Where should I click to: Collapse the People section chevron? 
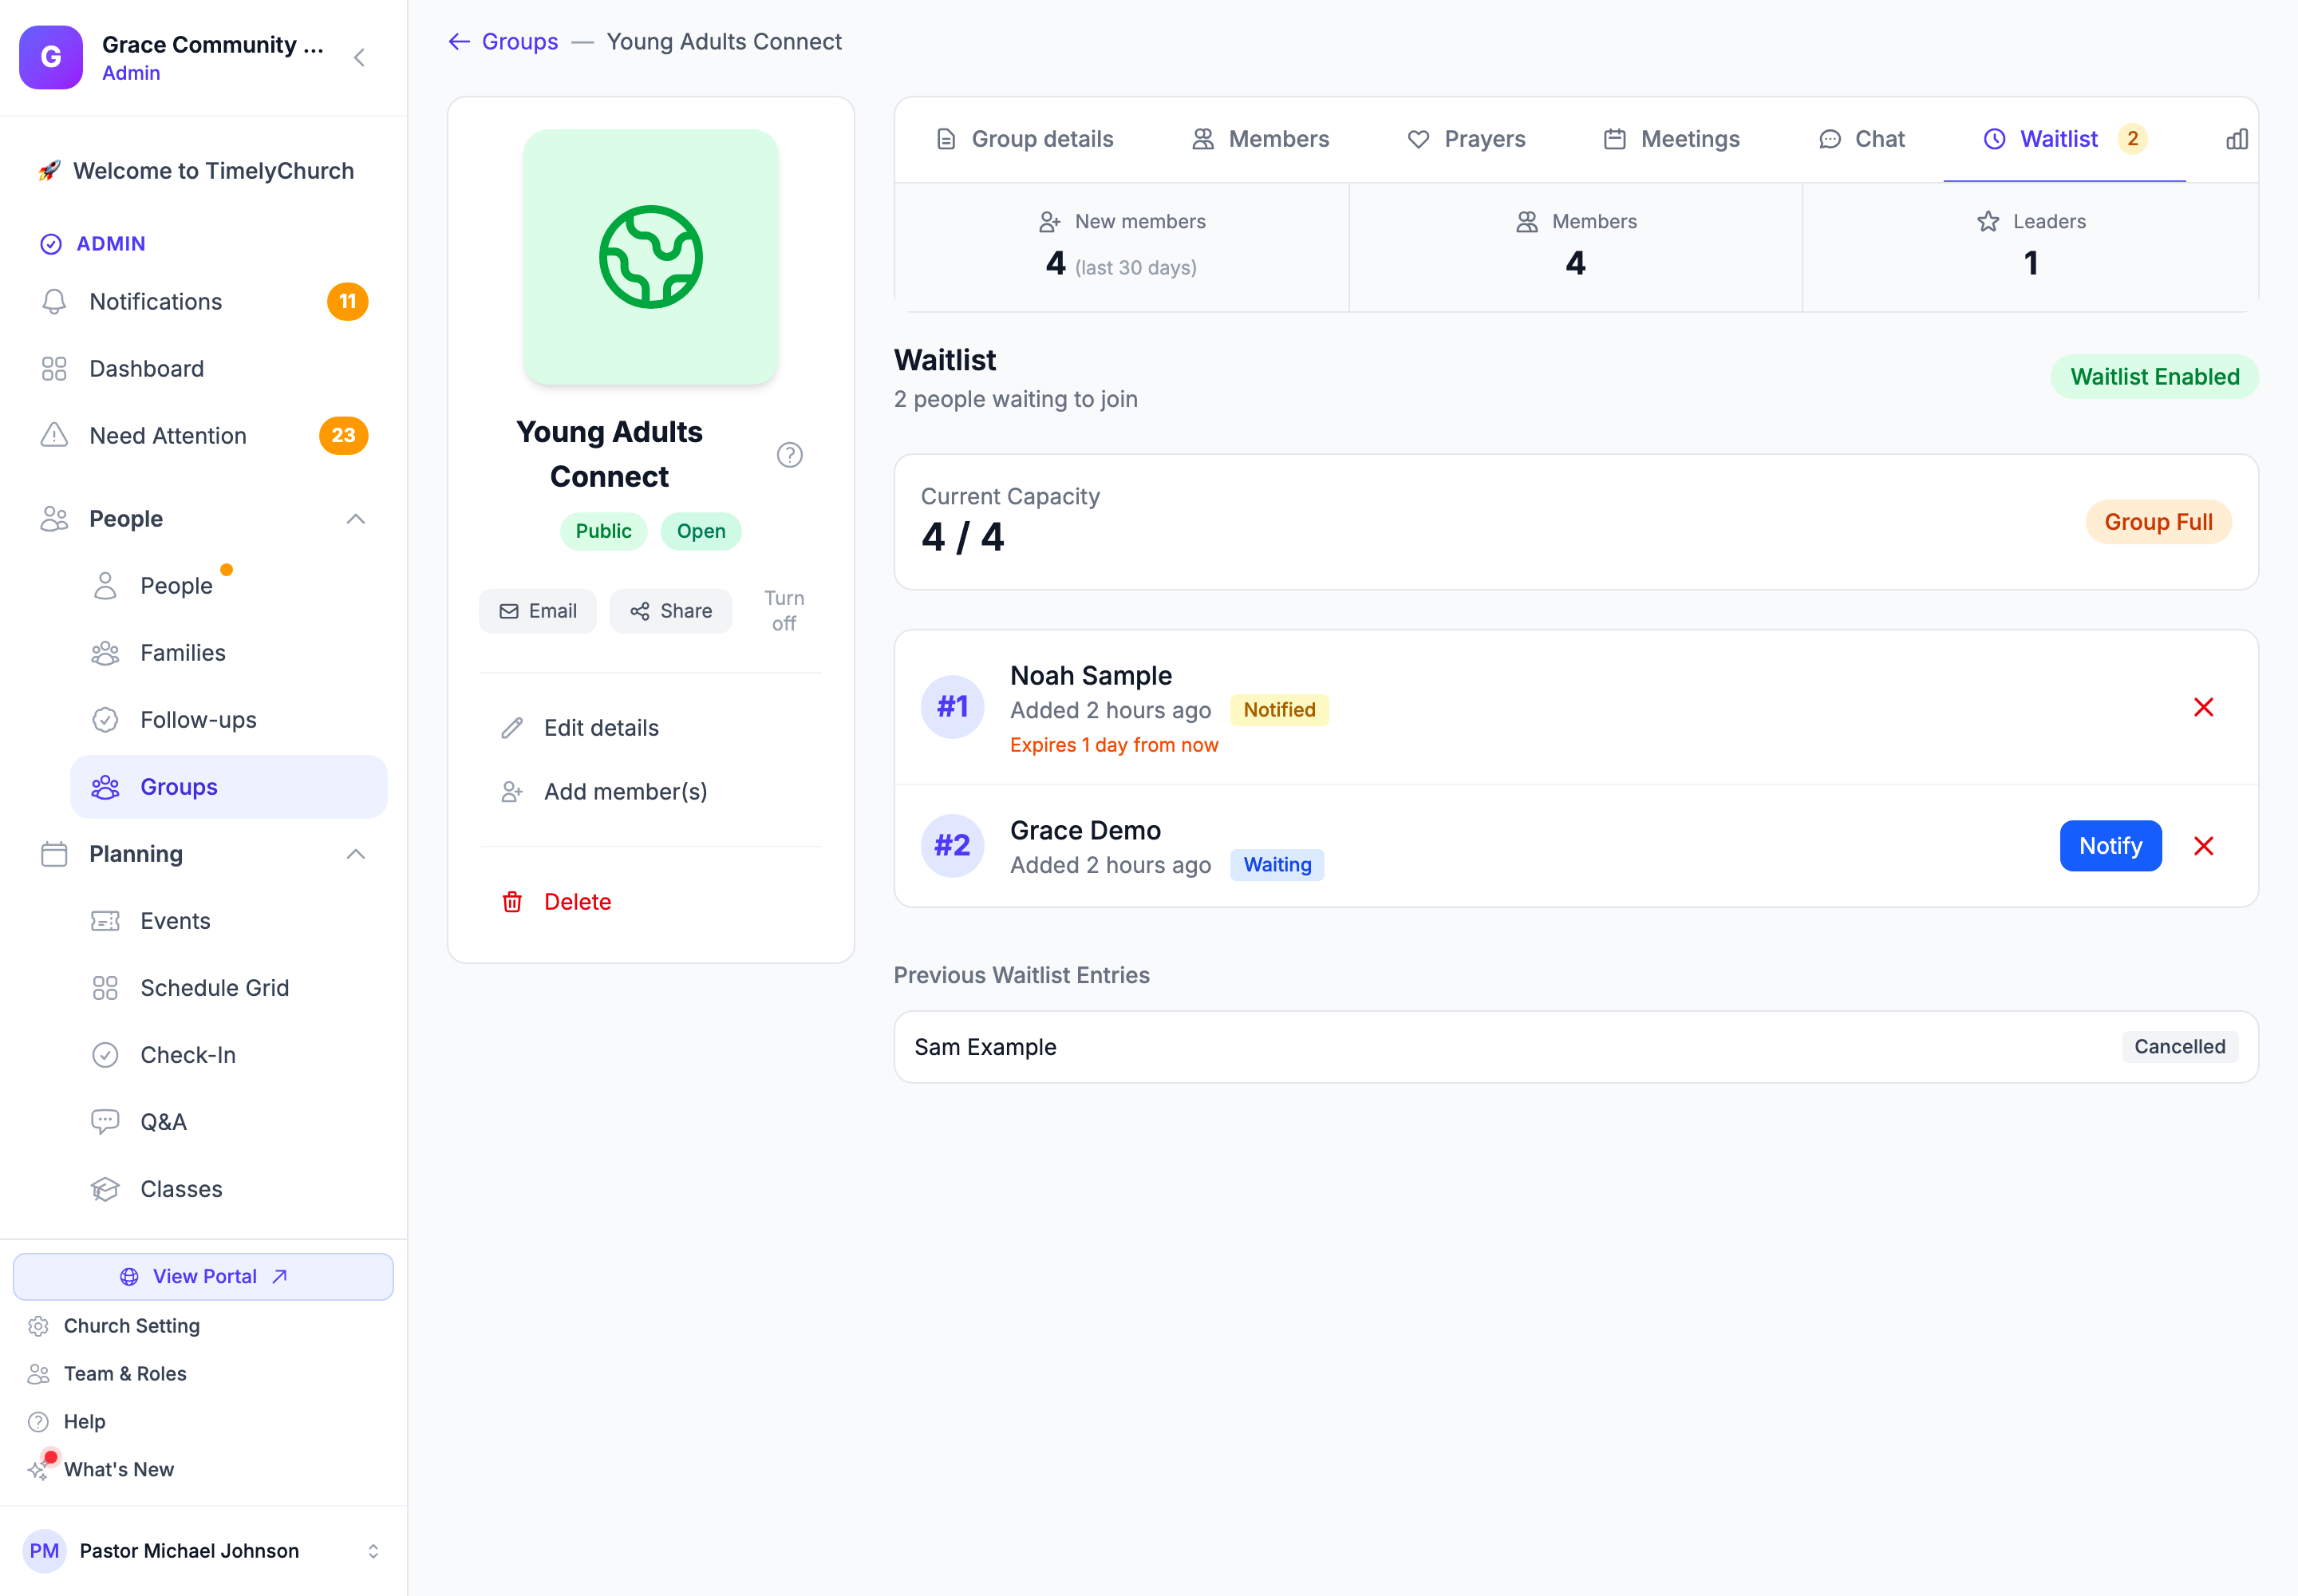pyautogui.click(x=355, y=519)
